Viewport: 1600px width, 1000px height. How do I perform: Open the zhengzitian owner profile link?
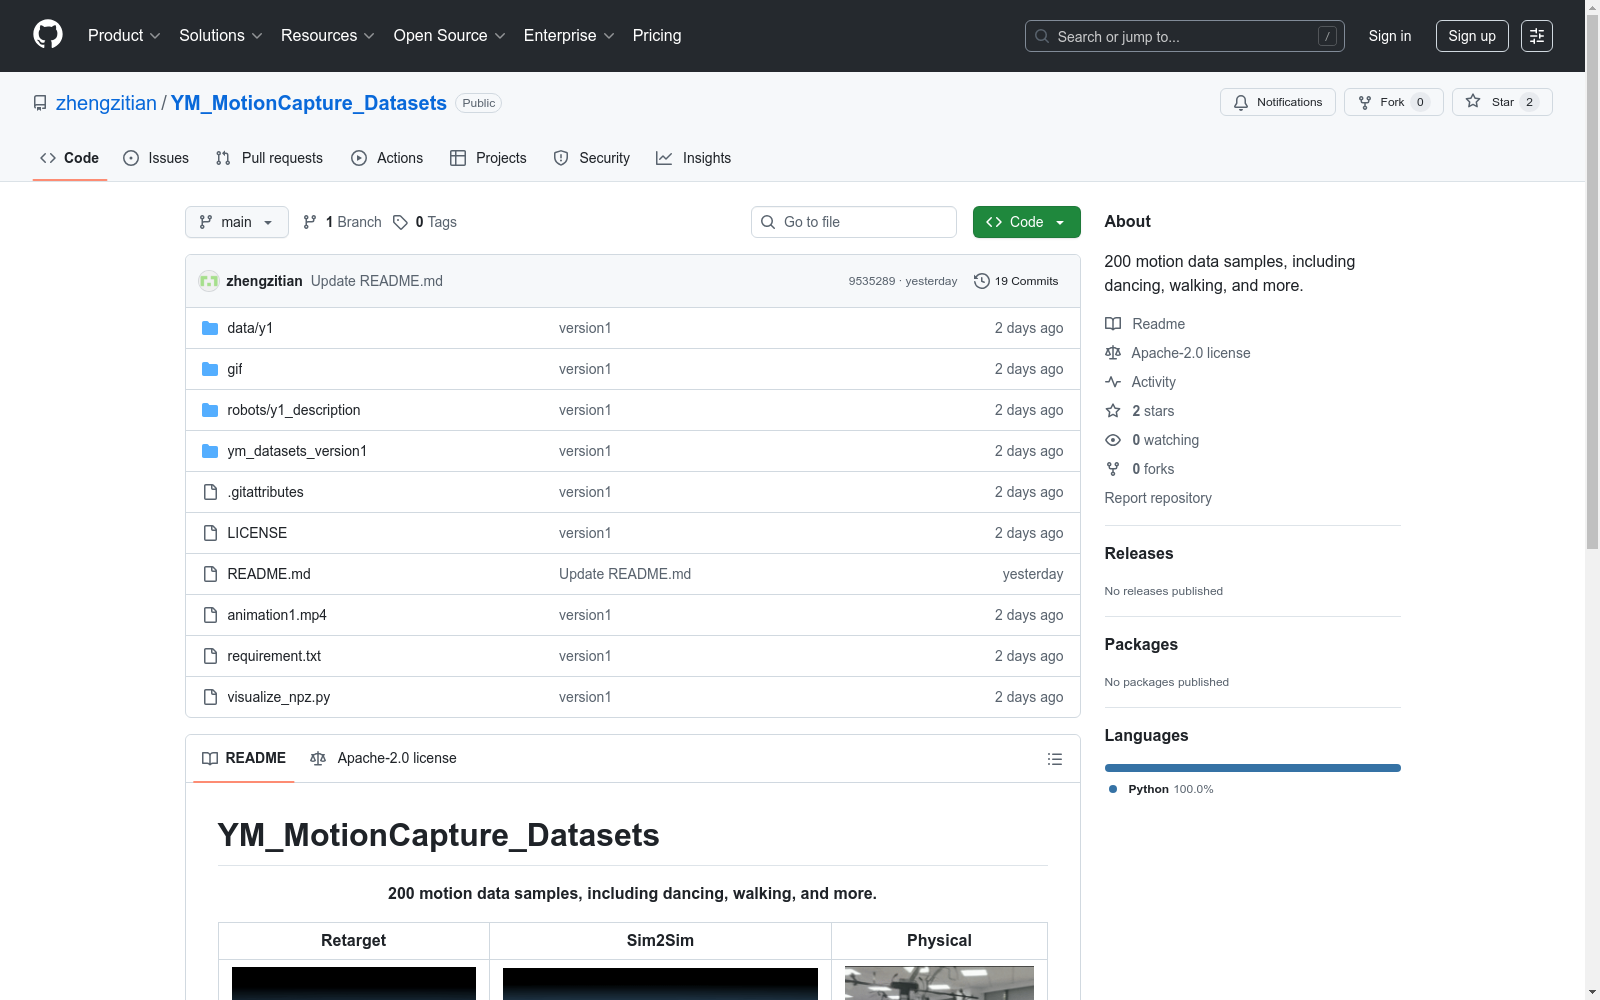pyautogui.click(x=106, y=103)
